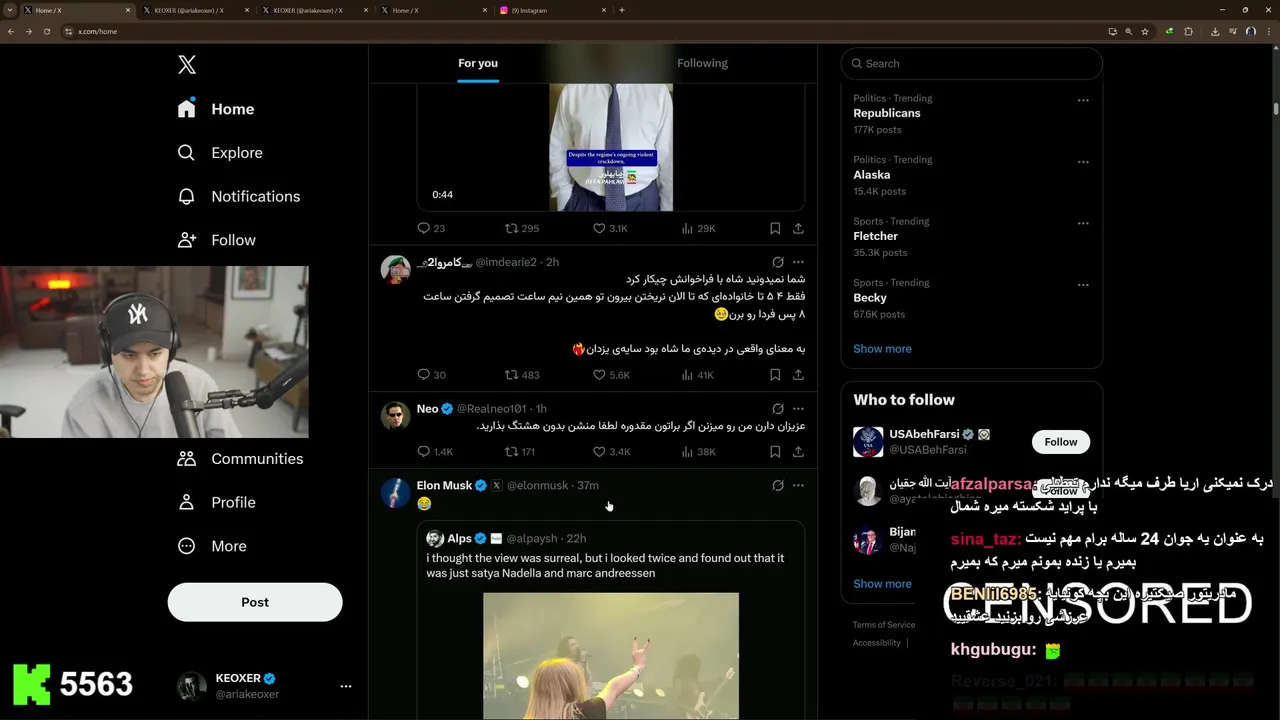This screenshot has height=720, width=1280.
Task: Repost the @imdearie2 post
Action: [521, 375]
